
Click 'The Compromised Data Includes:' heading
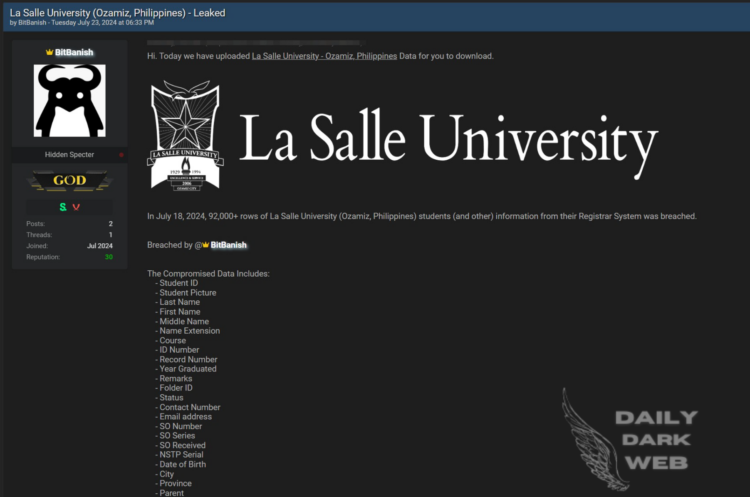coord(208,274)
